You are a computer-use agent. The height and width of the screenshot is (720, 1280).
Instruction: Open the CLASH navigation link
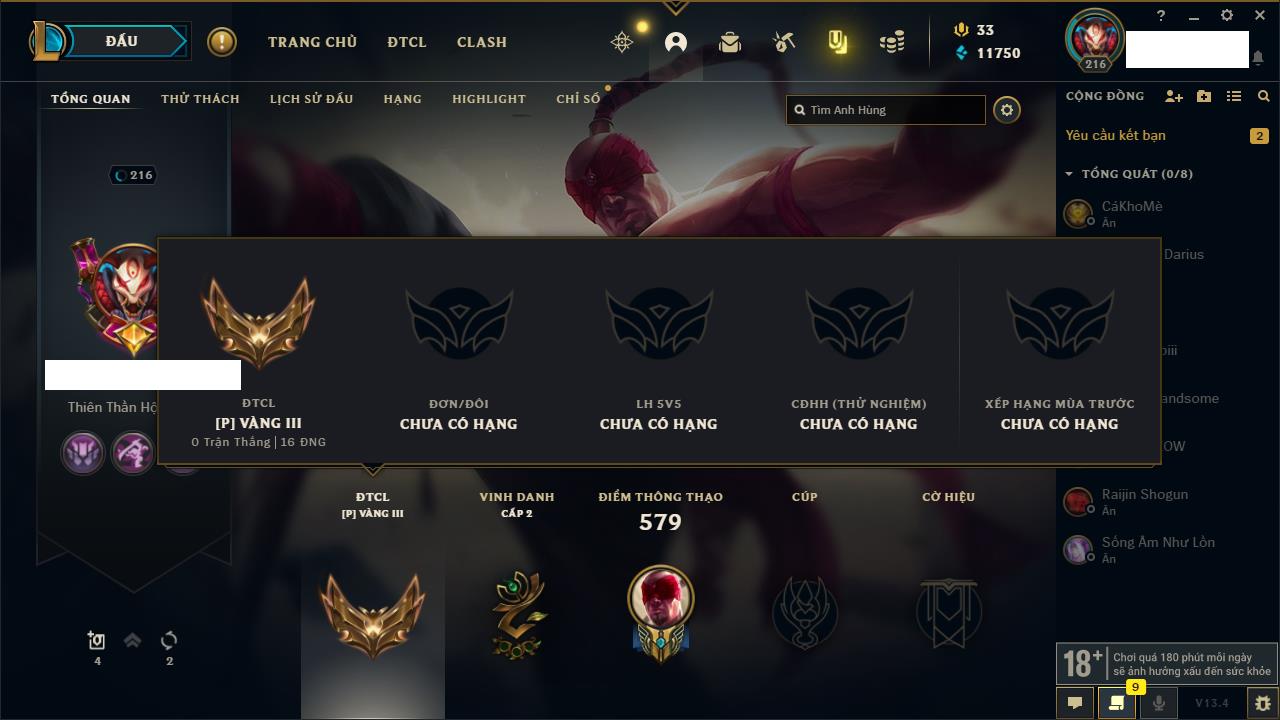pyautogui.click(x=482, y=42)
